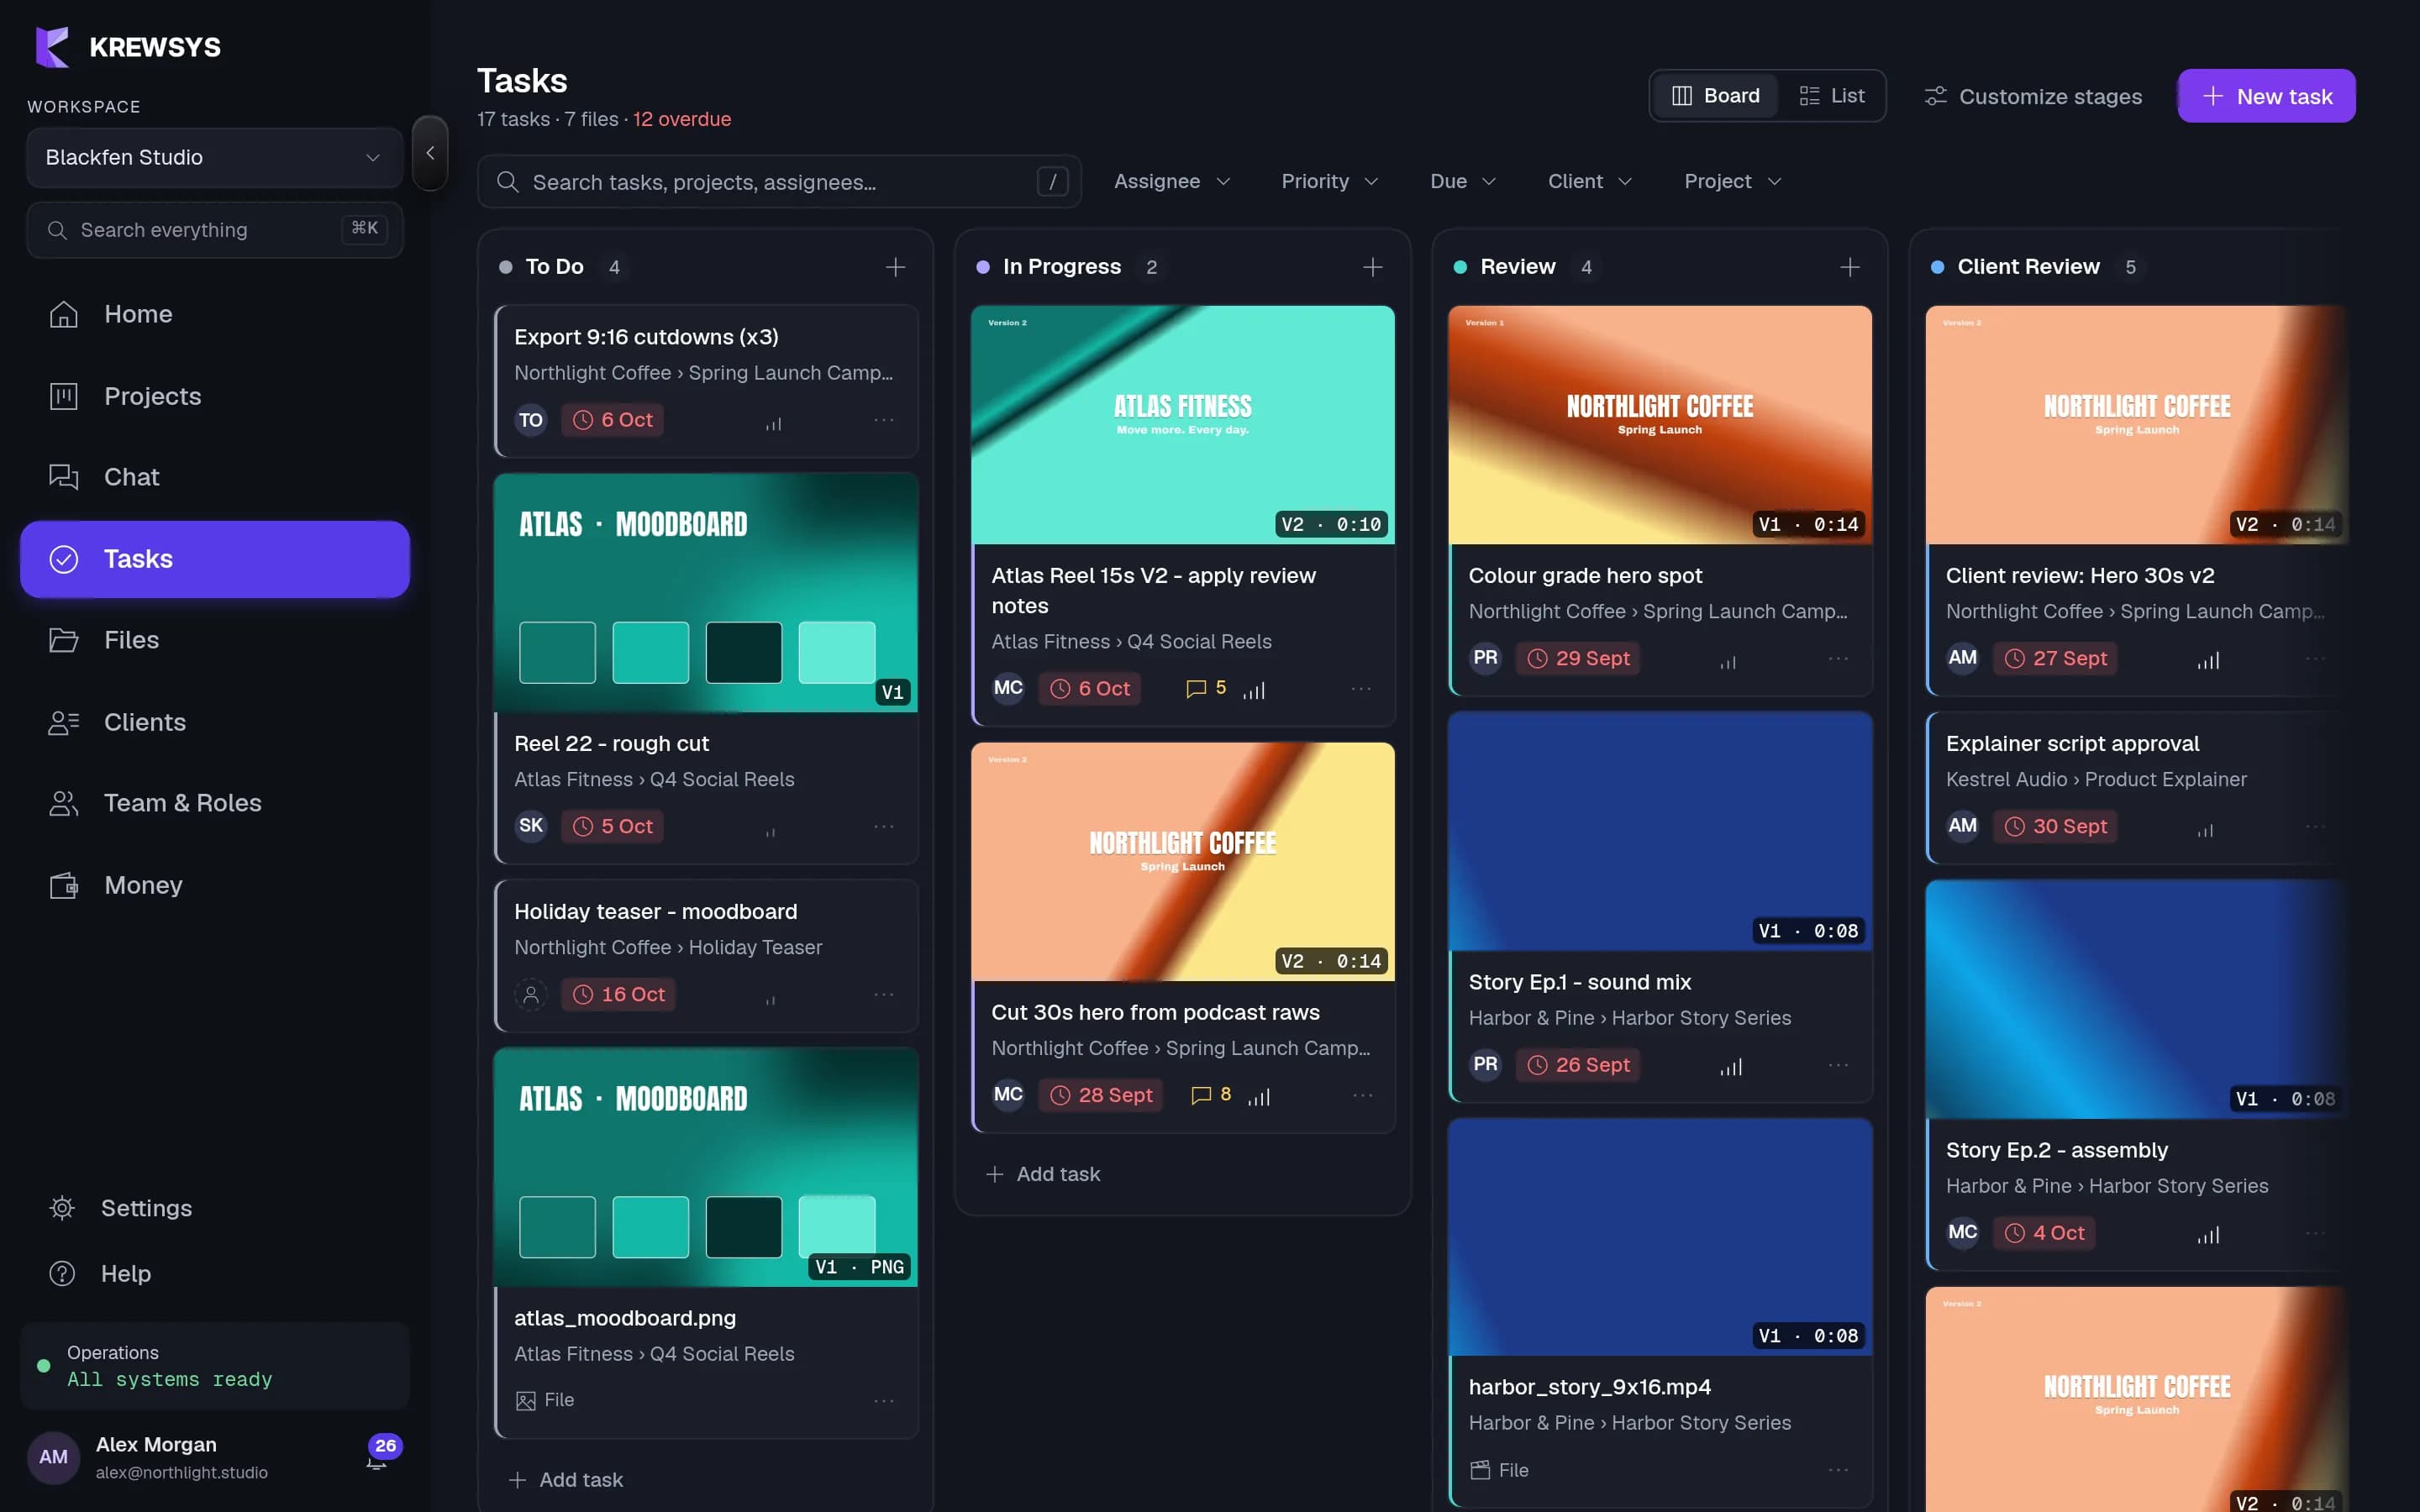Viewport: 2420px width, 1512px height.
Task: Open more options on harbor_story_9x16.mp4 card
Action: coord(1837,1470)
